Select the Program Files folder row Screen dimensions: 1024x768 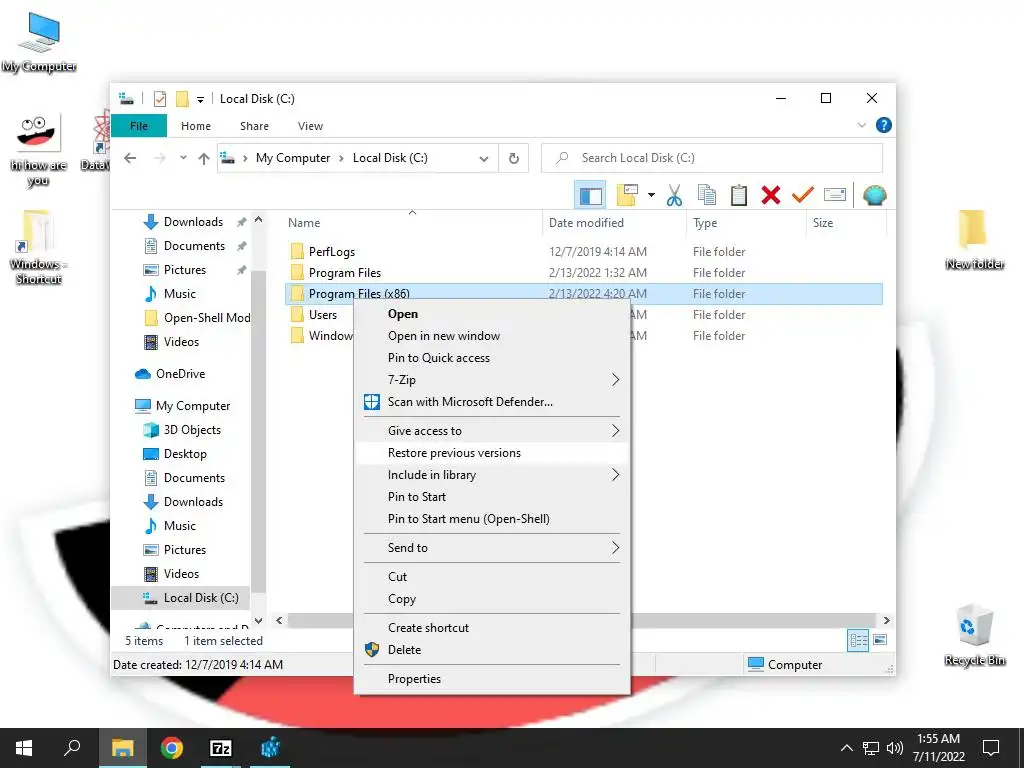click(x=584, y=272)
